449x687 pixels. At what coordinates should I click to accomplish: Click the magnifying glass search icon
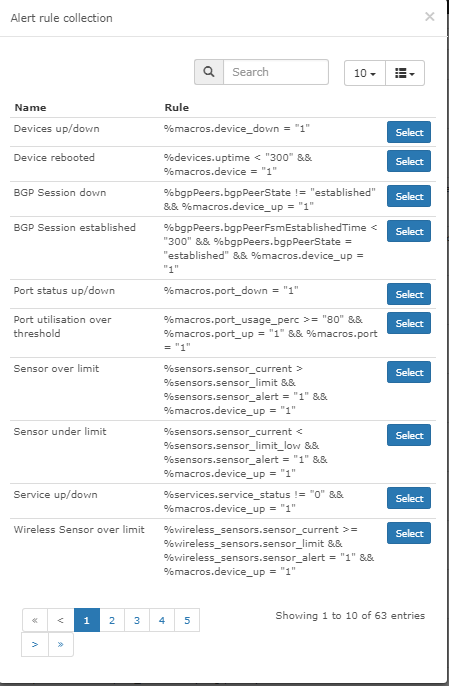pos(209,72)
